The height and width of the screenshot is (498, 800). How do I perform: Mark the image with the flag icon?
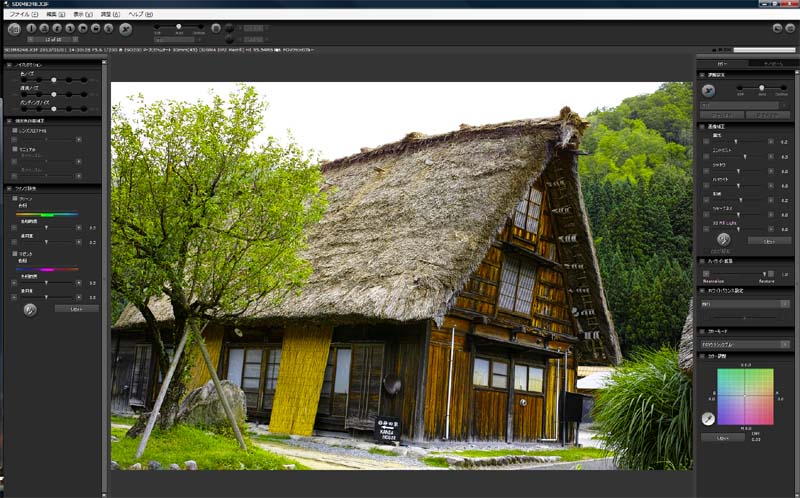pos(83,29)
